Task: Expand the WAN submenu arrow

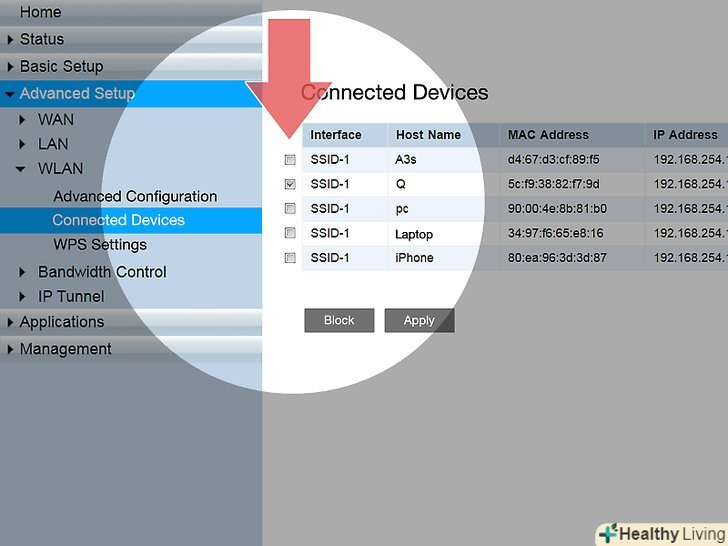Action: coord(22,120)
